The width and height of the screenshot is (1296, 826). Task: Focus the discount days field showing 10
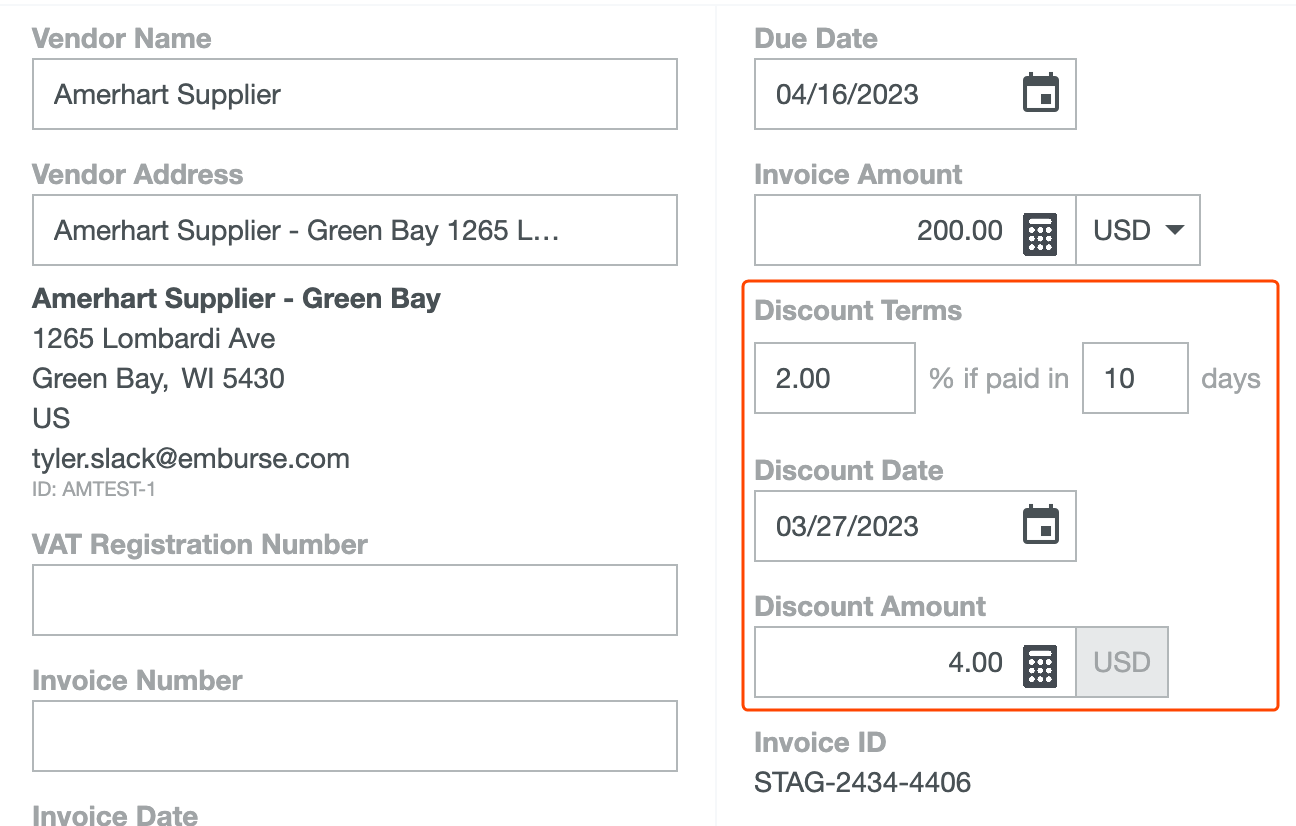tap(1134, 378)
